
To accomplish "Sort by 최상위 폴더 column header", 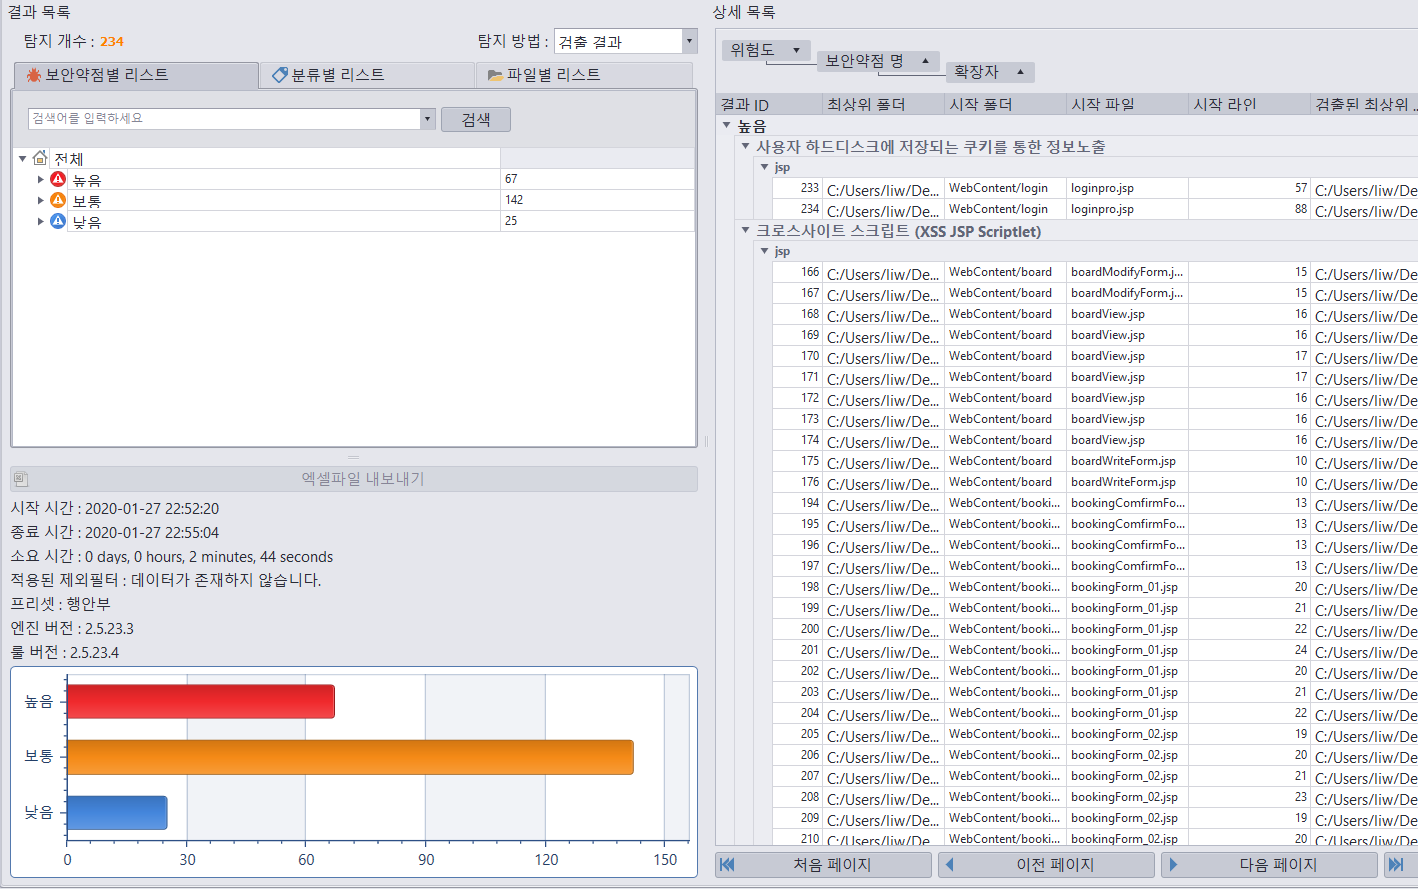I will pyautogui.click(x=882, y=104).
